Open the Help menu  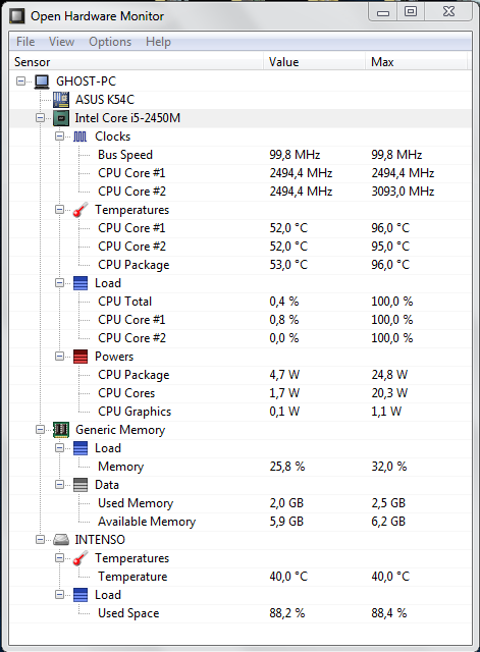(x=158, y=42)
